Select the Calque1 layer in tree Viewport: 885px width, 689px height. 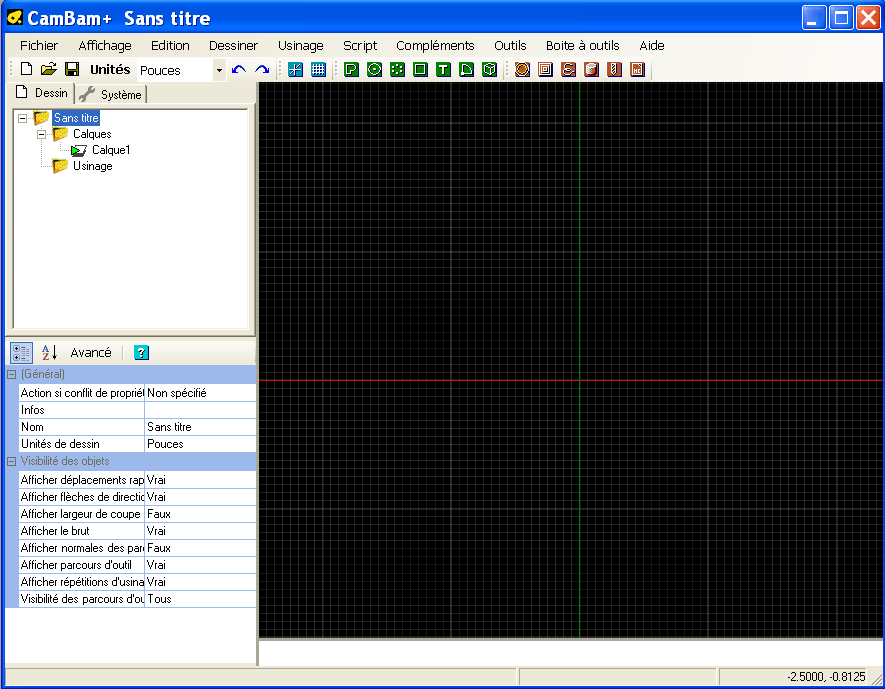(x=111, y=150)
